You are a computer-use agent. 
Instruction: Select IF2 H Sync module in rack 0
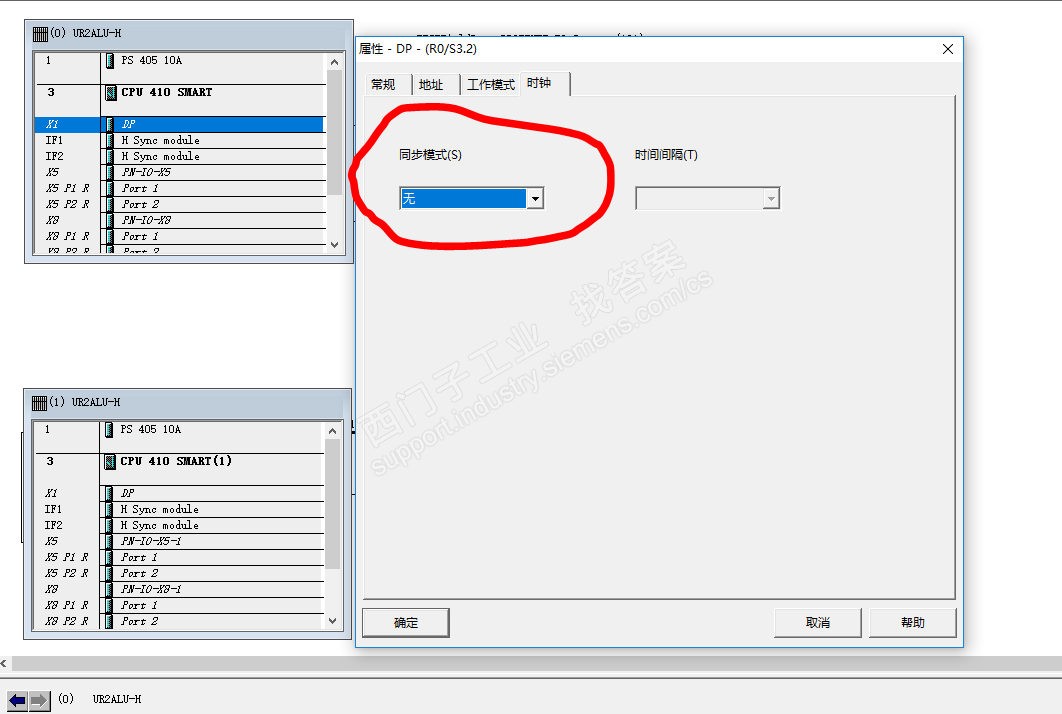pos(180,156)
